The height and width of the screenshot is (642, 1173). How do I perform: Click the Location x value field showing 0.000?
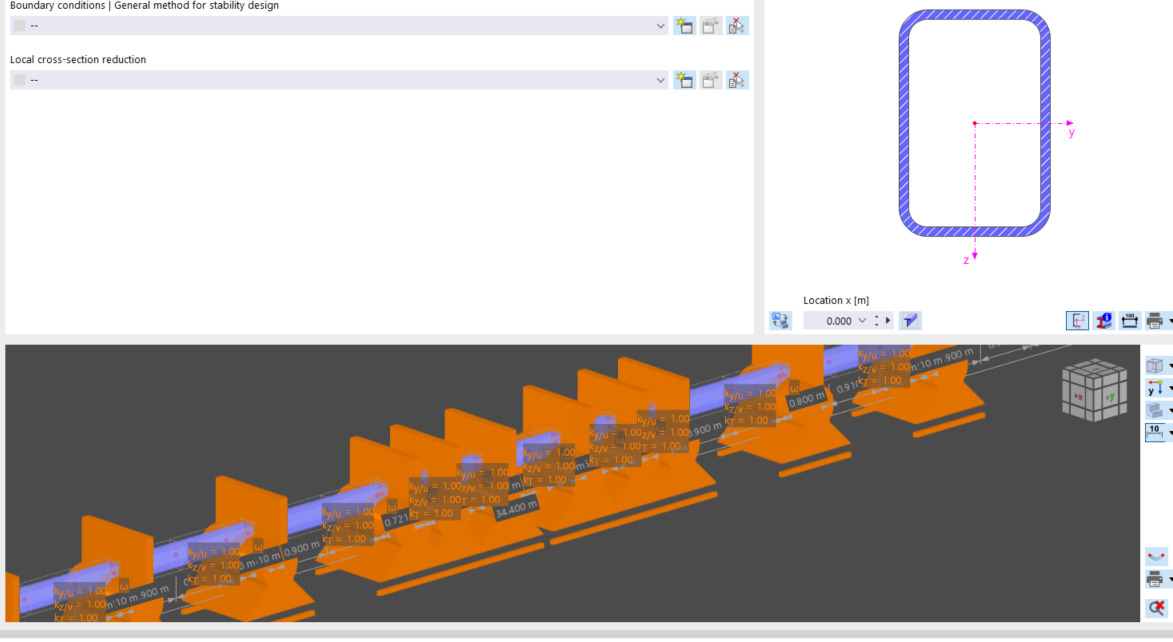pyautogui.click(x=830, y=321)
